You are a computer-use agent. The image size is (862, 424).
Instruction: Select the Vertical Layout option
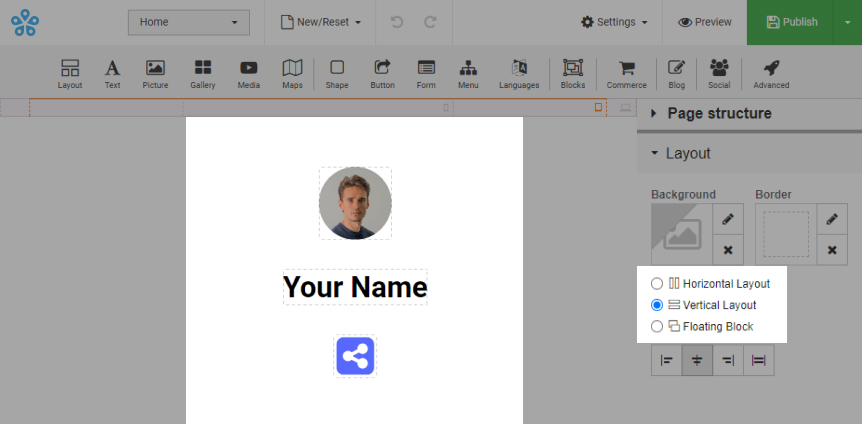click(657, 305)
